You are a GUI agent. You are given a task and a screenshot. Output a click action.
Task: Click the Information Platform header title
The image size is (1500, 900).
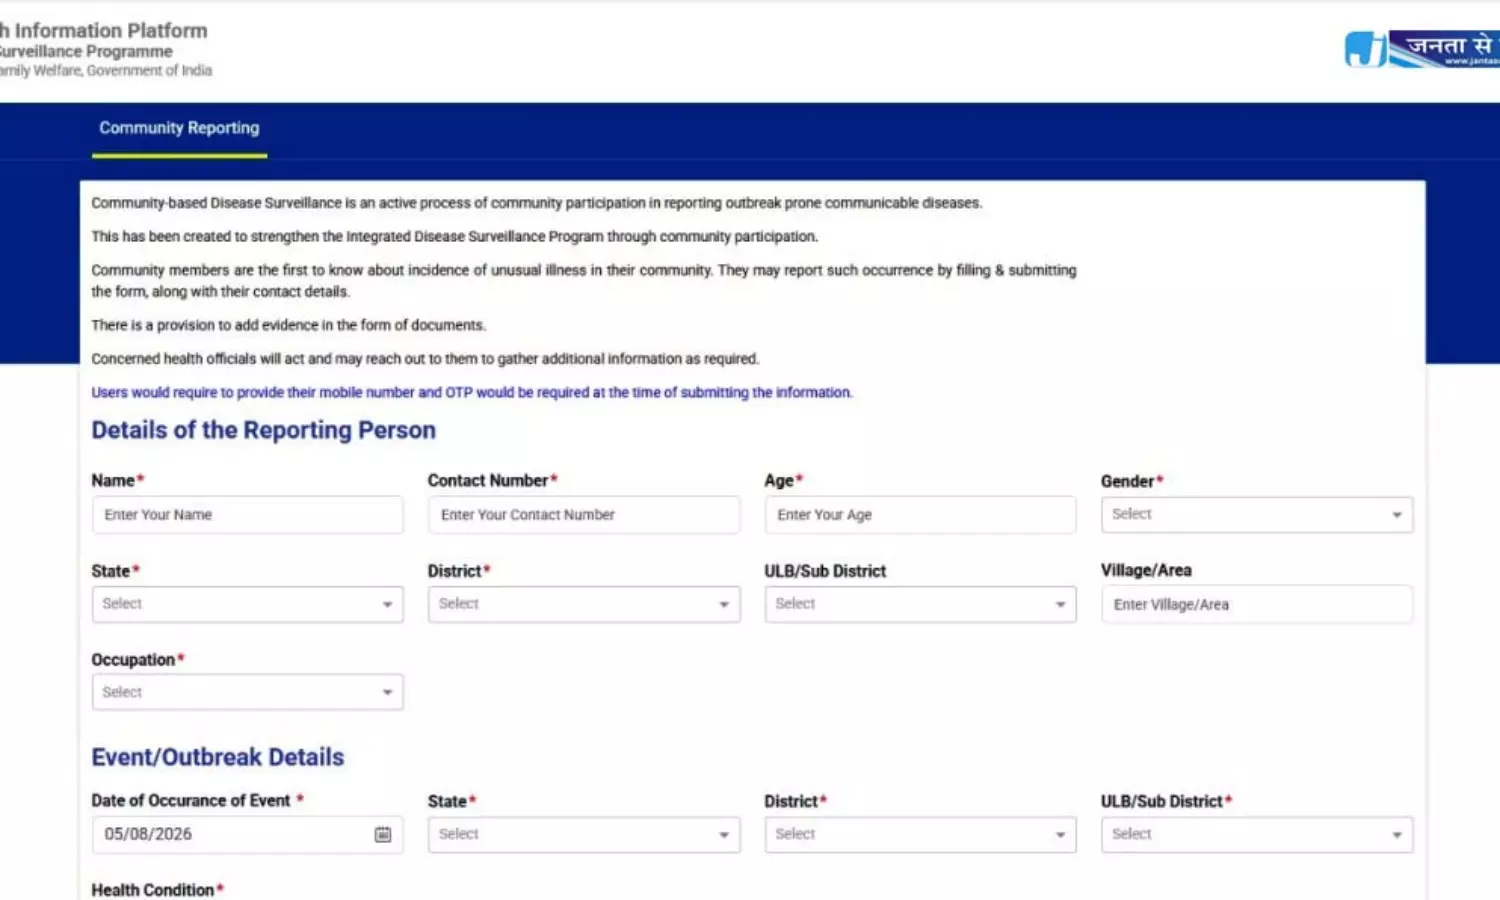tap(104, 31)
